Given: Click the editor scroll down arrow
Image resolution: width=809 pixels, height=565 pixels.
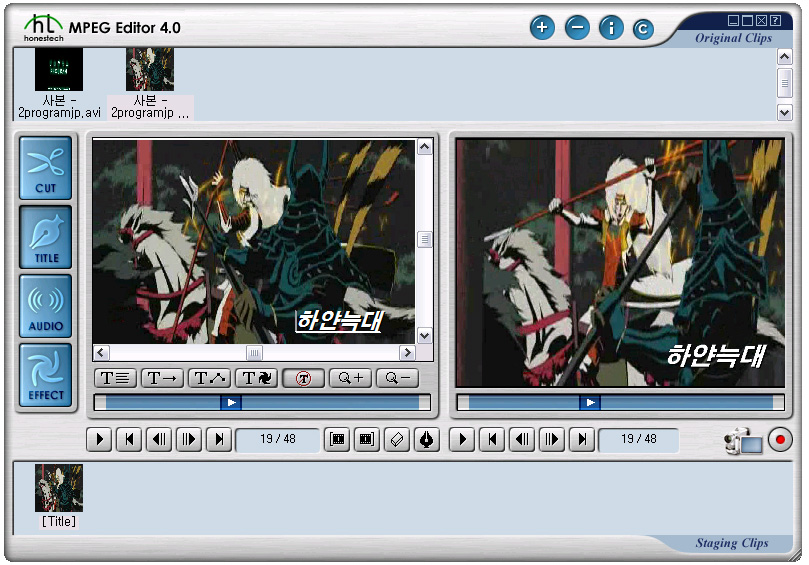Looking at the screenshot, I should (x=425, y=336).
